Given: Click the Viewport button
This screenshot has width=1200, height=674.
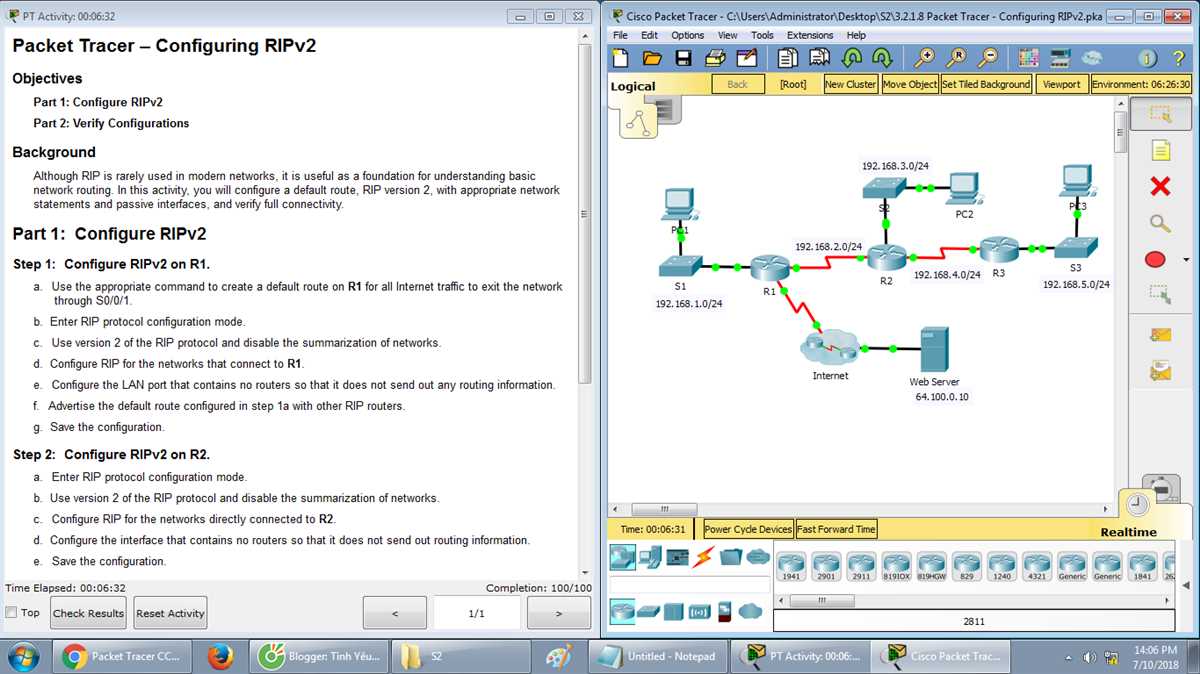Looking at the screenshot, I should pos(1062,84).
